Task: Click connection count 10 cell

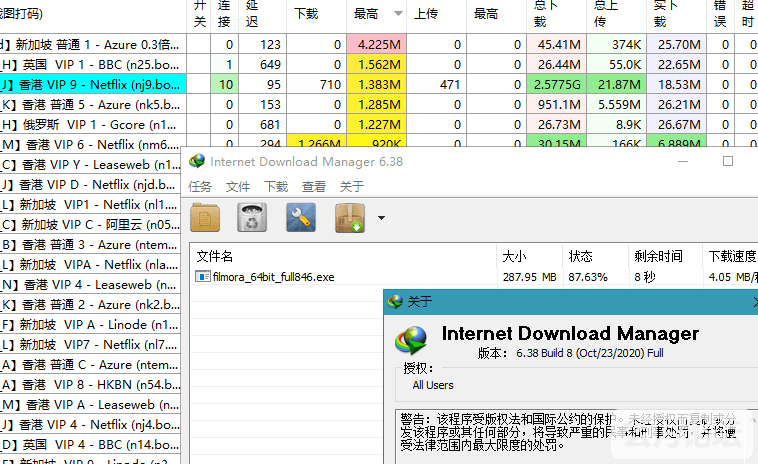Action: [x=225, y=85]
